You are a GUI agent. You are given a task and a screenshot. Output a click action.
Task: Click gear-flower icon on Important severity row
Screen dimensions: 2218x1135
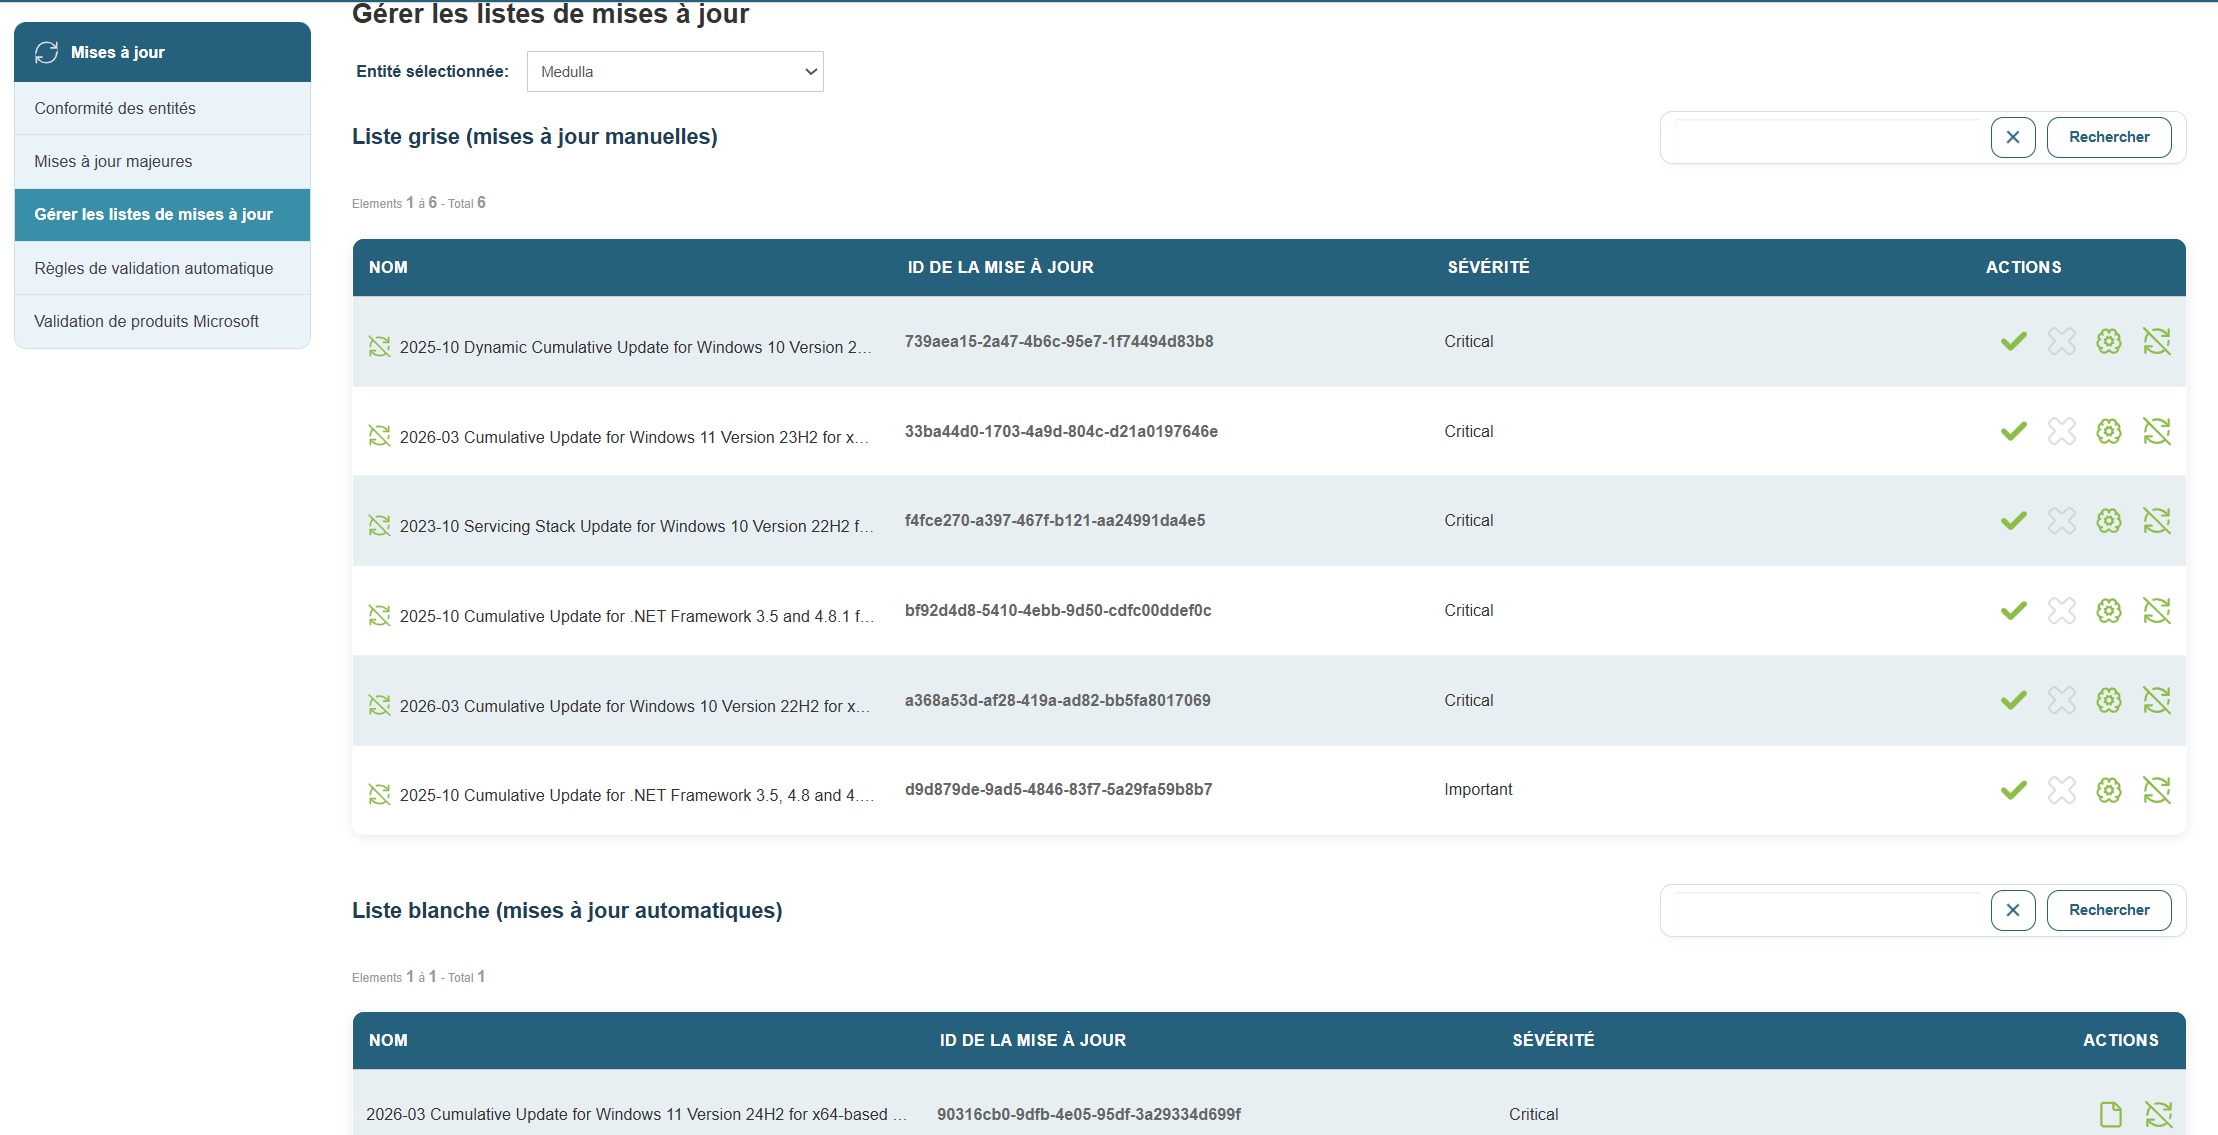pos(2109,790)
